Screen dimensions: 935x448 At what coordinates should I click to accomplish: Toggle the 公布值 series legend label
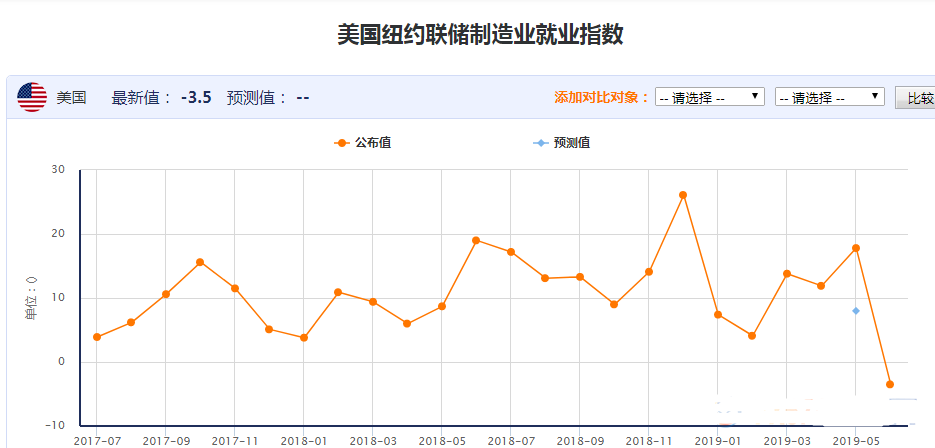373,143
